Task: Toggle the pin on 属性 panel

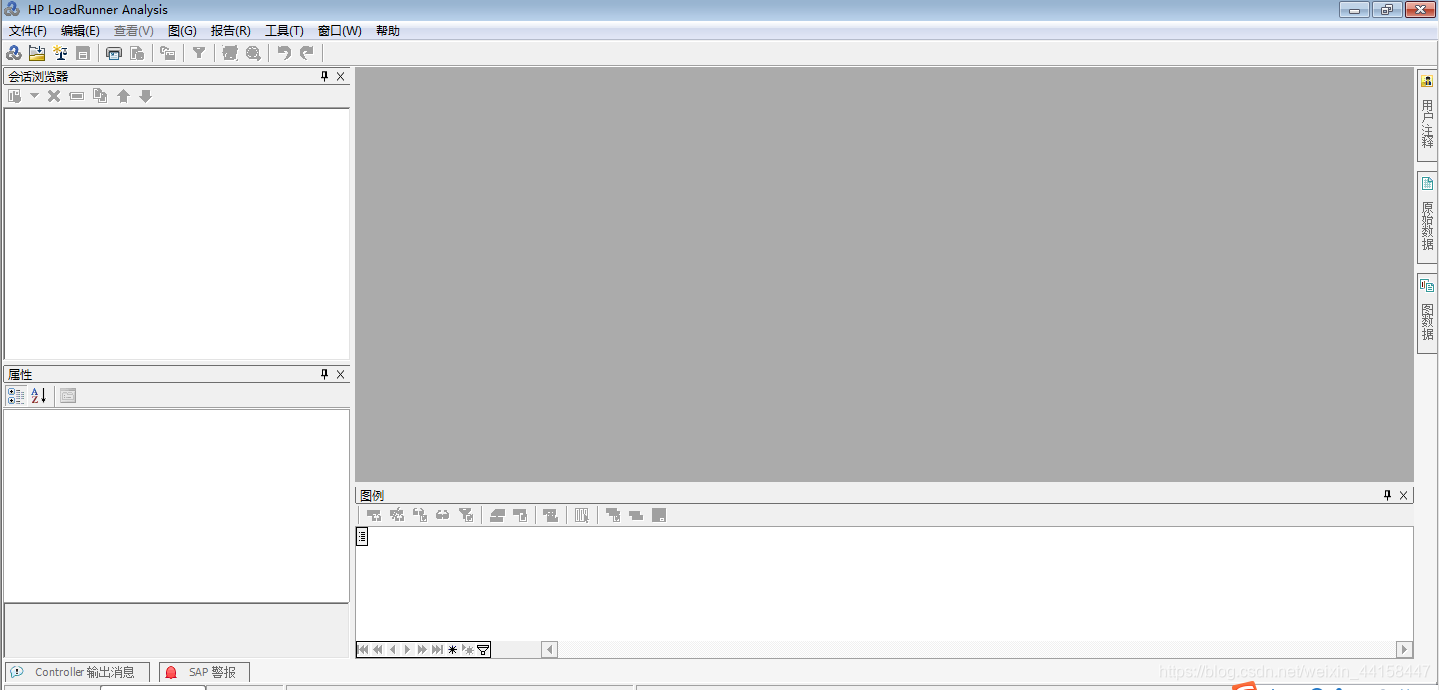Action: tap(324, 375)
